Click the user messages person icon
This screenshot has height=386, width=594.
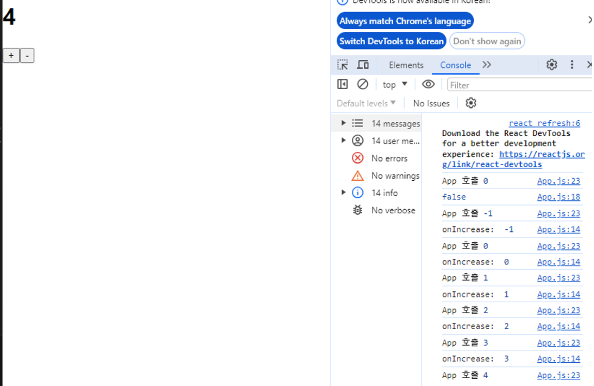point(357,141)
